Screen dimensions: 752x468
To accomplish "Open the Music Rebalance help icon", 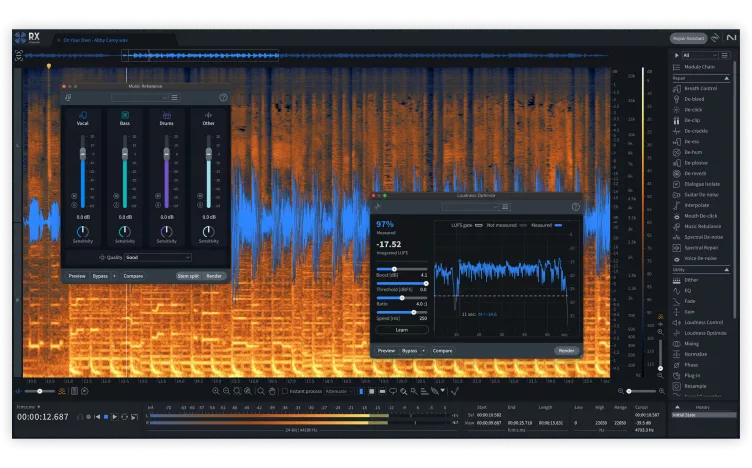I will click(223, 97).
